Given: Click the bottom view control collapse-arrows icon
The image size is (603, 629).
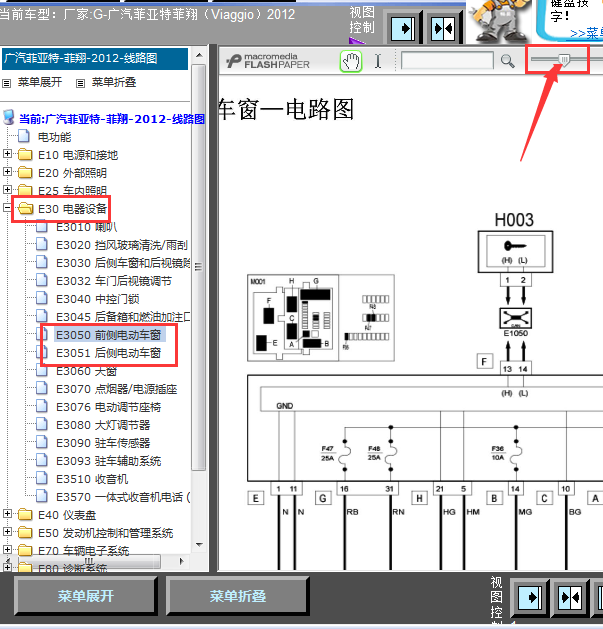Looking at the screenshot, I should tap(571, 598).
